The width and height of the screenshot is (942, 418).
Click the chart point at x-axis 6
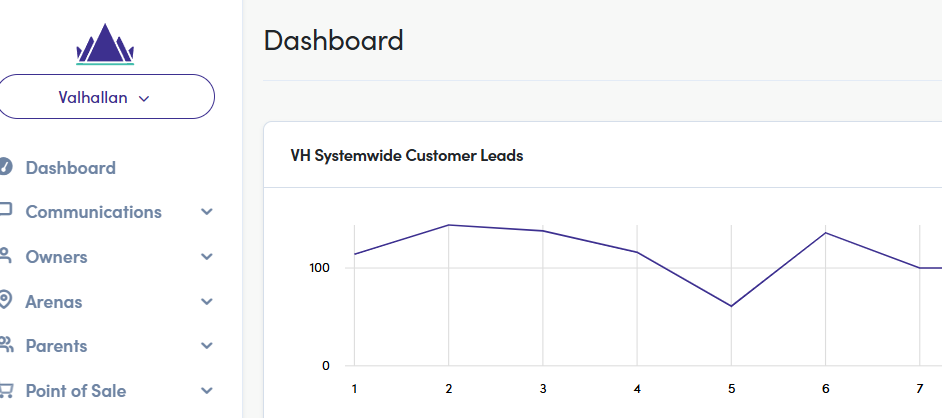click(x=825, y=232)
